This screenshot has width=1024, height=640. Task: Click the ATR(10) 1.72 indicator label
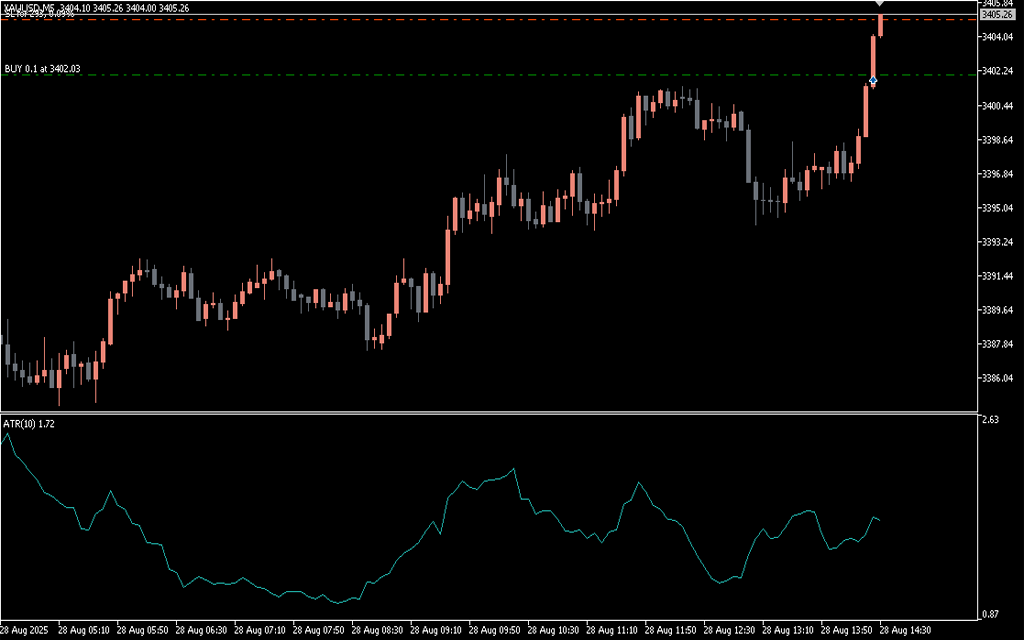point(28,424)
